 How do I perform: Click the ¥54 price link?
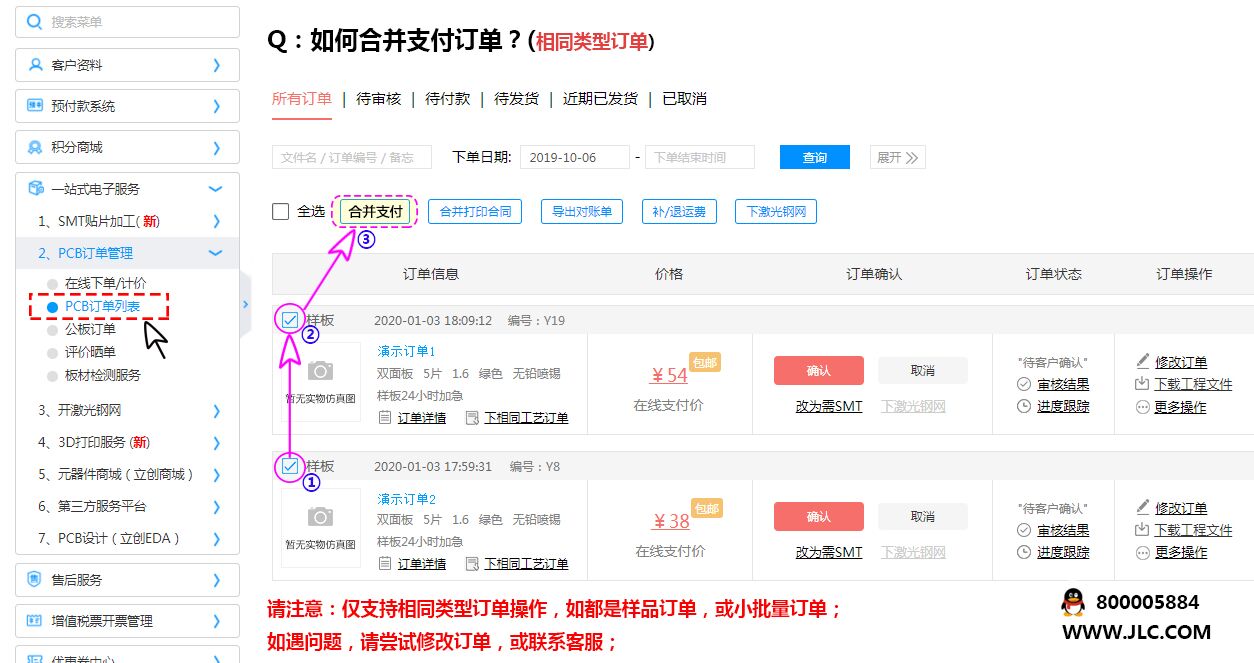[x=669, y=375]
